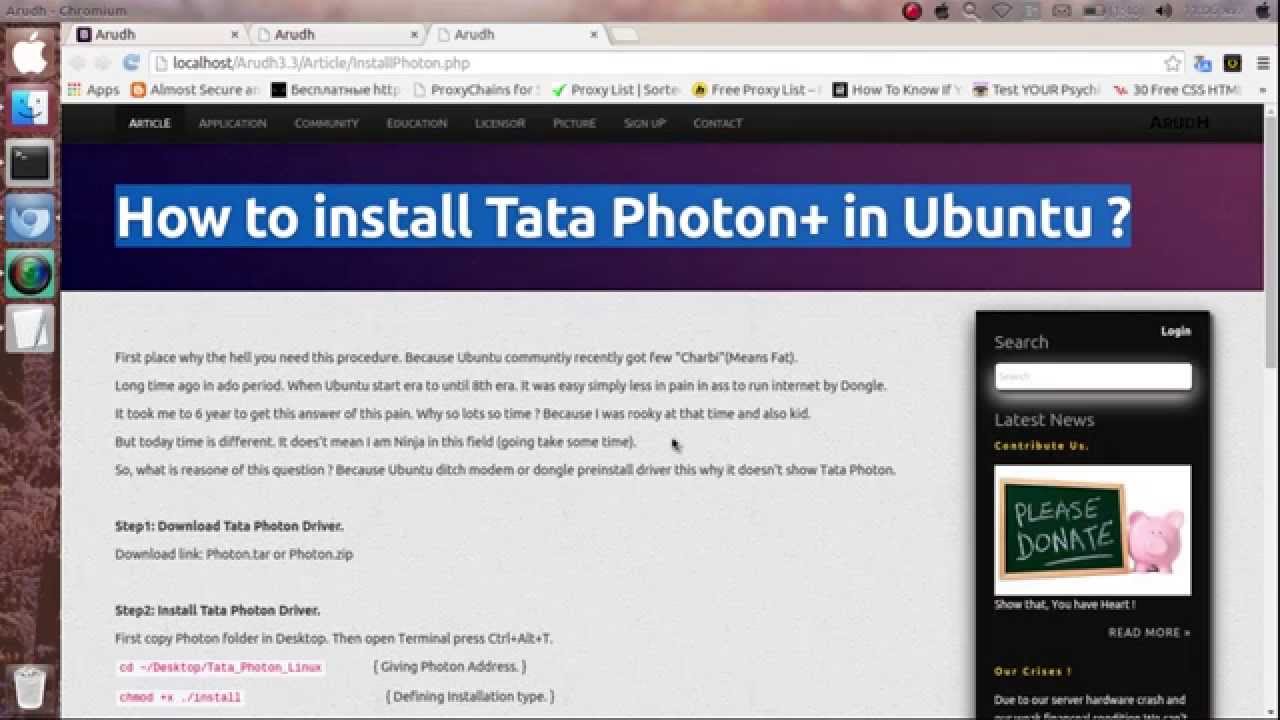Click the new tab button

[x=624, y=35]
